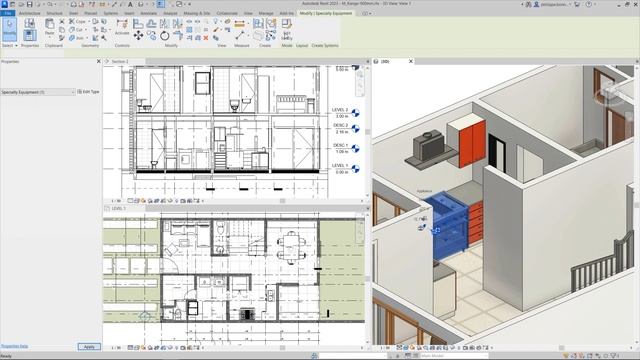Image resolution: width=640 pixels, height=360 pixels.
Task: Click the Cut to clipboard icon
Action: click(62, 21)
